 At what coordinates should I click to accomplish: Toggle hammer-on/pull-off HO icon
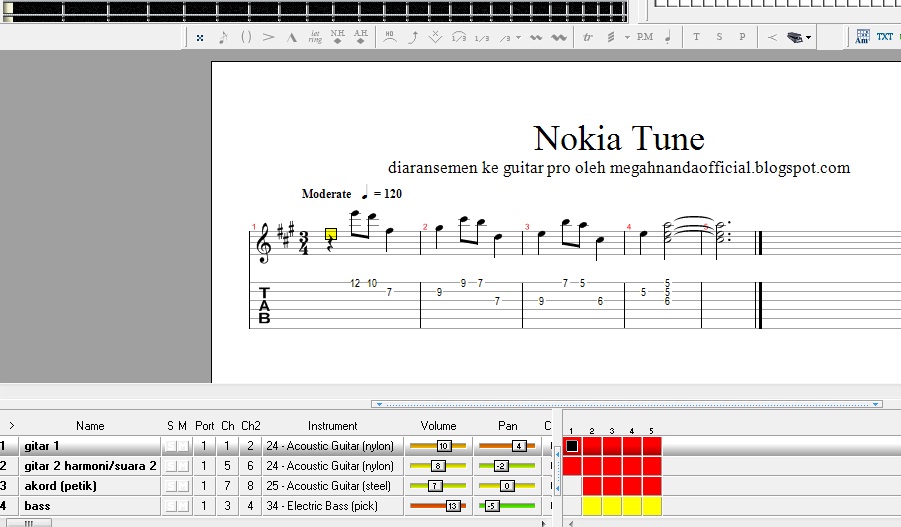(x=390, y=37)
